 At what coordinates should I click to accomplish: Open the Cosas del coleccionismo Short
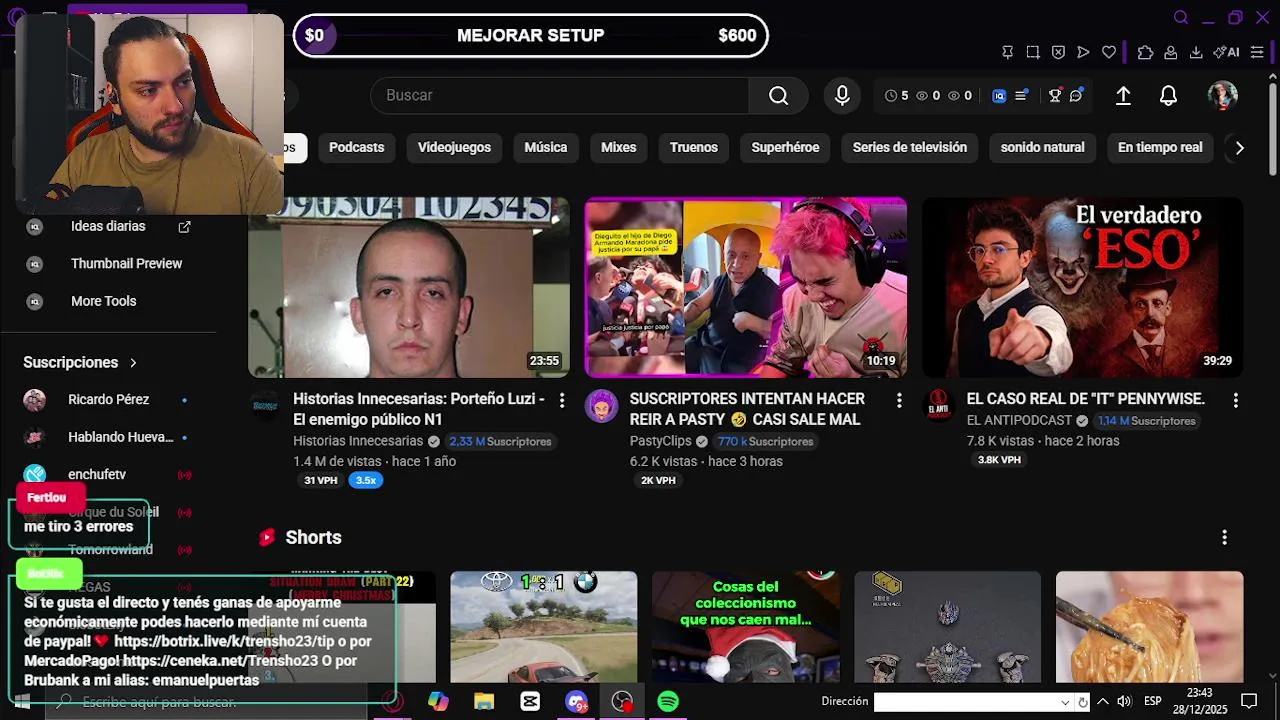click(745, 627)
